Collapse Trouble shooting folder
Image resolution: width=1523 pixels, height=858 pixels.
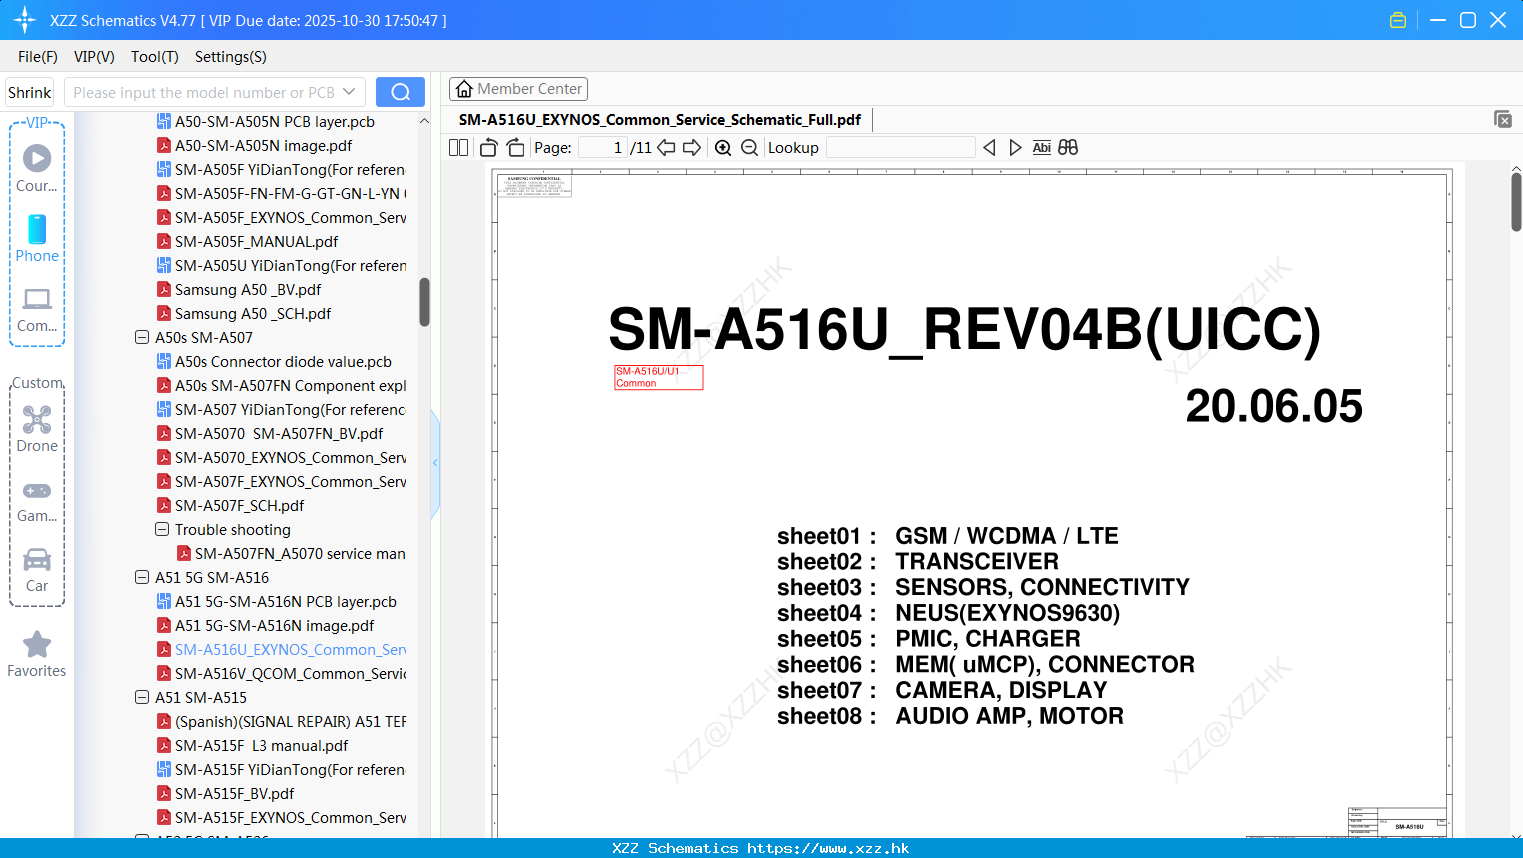162,529
